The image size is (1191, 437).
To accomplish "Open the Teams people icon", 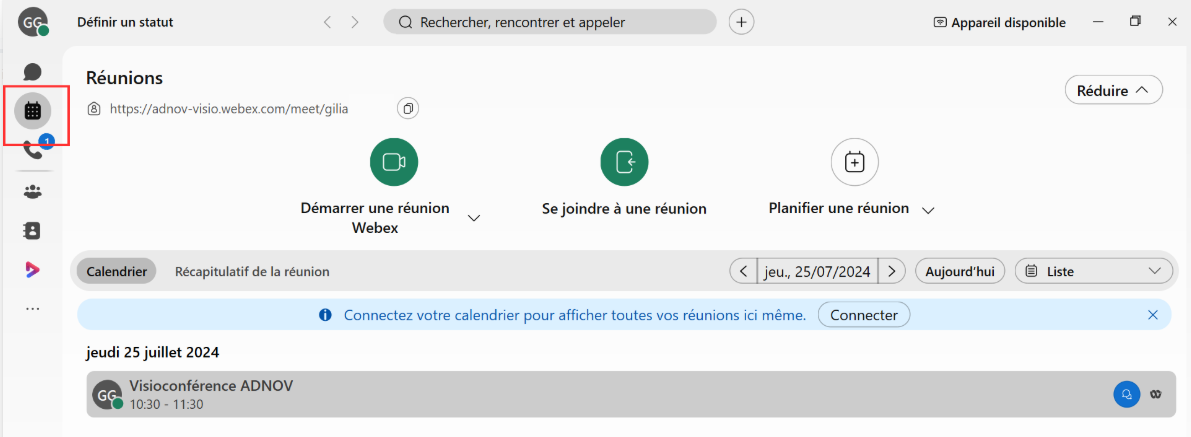I will (33, 192).
